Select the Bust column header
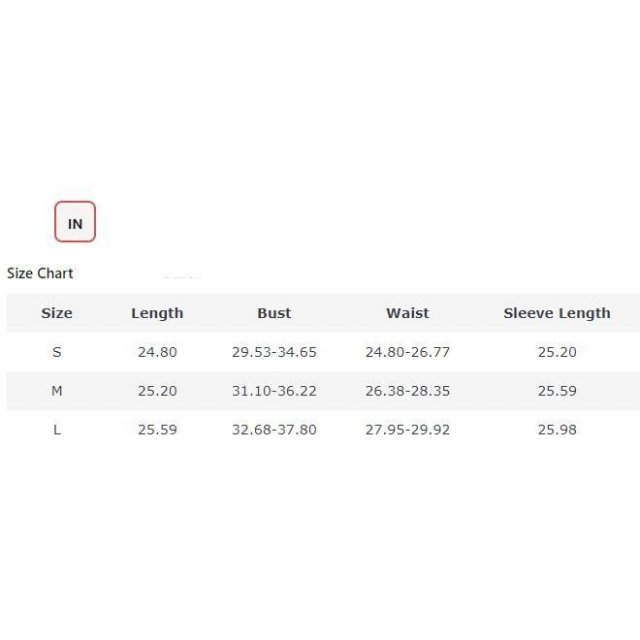 tap(274, 313)
